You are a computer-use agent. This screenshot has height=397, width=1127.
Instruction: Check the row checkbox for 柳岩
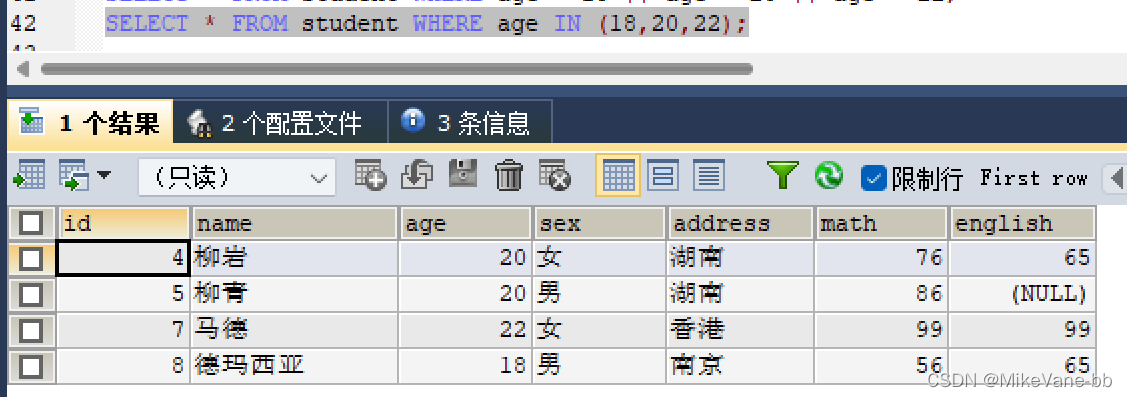click(x=31, y=258)
